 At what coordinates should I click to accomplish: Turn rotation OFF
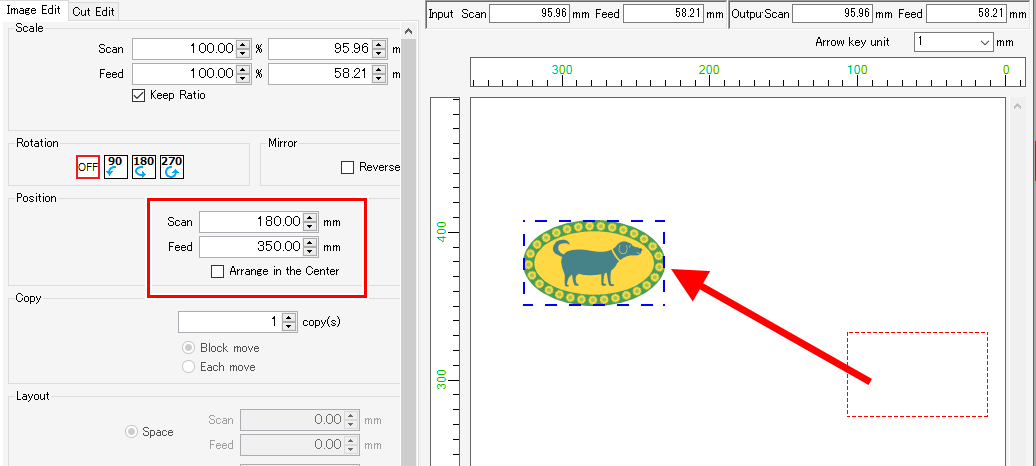88,167
